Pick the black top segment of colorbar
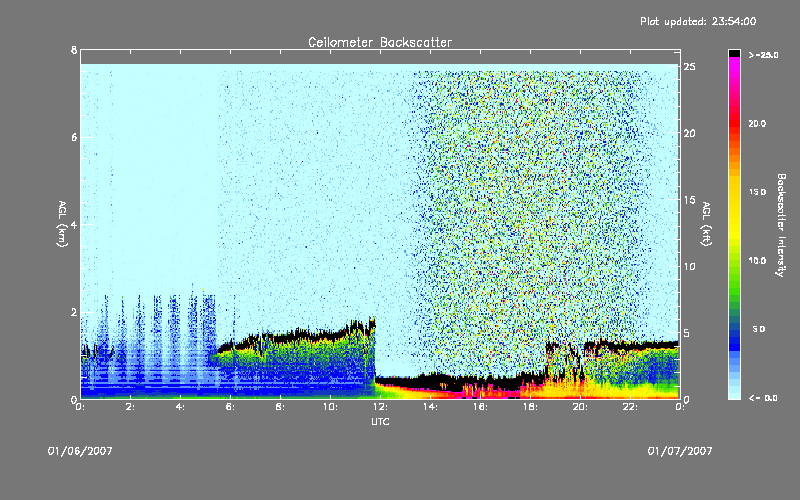The width and height of the screenshot is (800, 500). (734, 53)
